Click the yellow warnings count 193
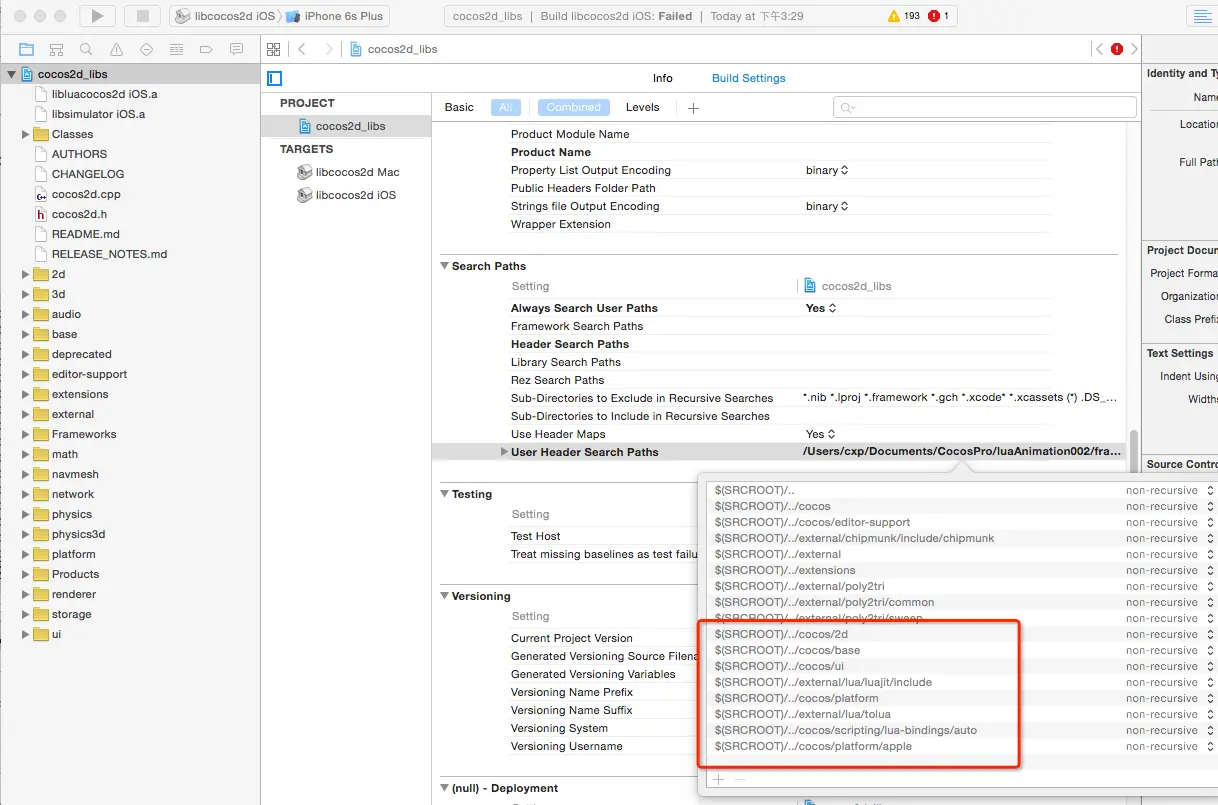The height and width of the screenshot is (805, 1218). point(903,16)
